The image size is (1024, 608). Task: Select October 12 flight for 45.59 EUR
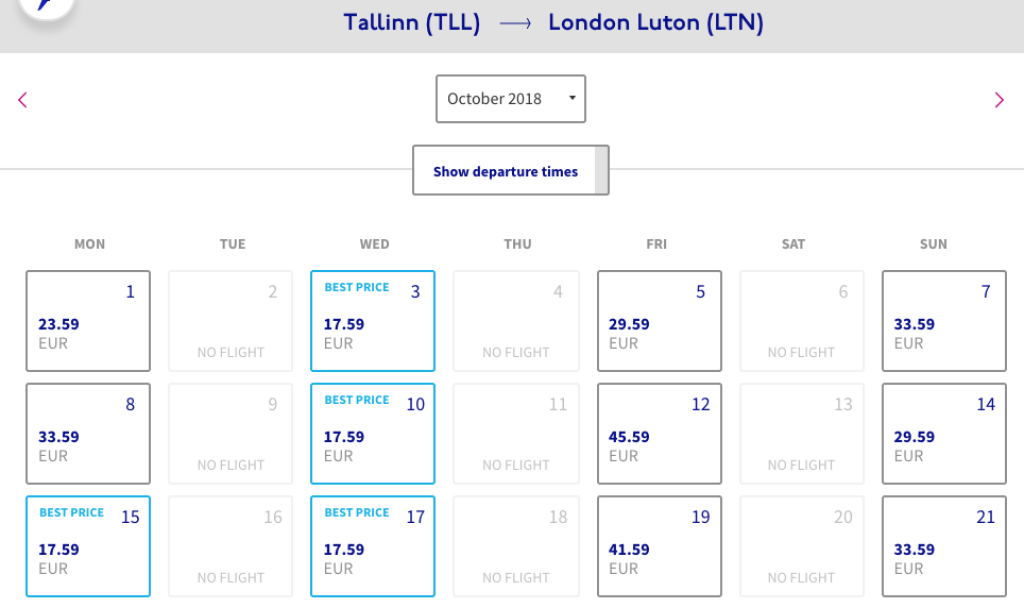point(659,433)
